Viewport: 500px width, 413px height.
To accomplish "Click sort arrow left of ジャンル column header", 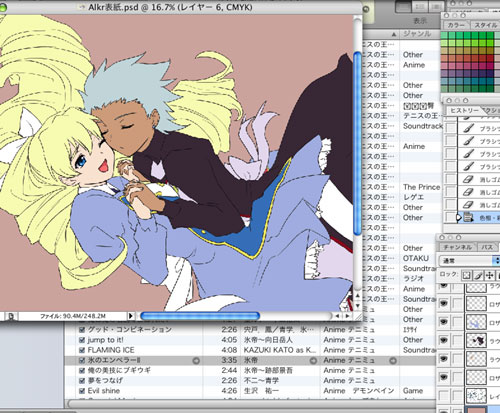I will coord(394,34).
